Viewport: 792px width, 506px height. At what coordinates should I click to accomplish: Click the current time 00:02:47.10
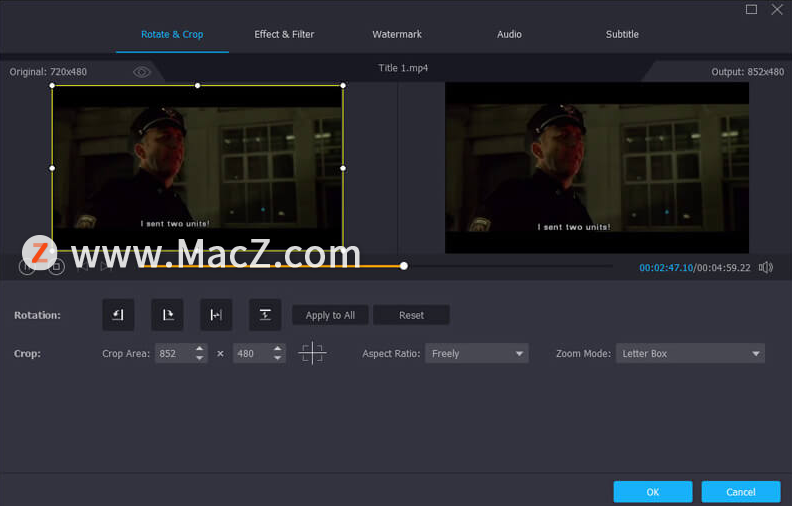click(x=666, y=268)
